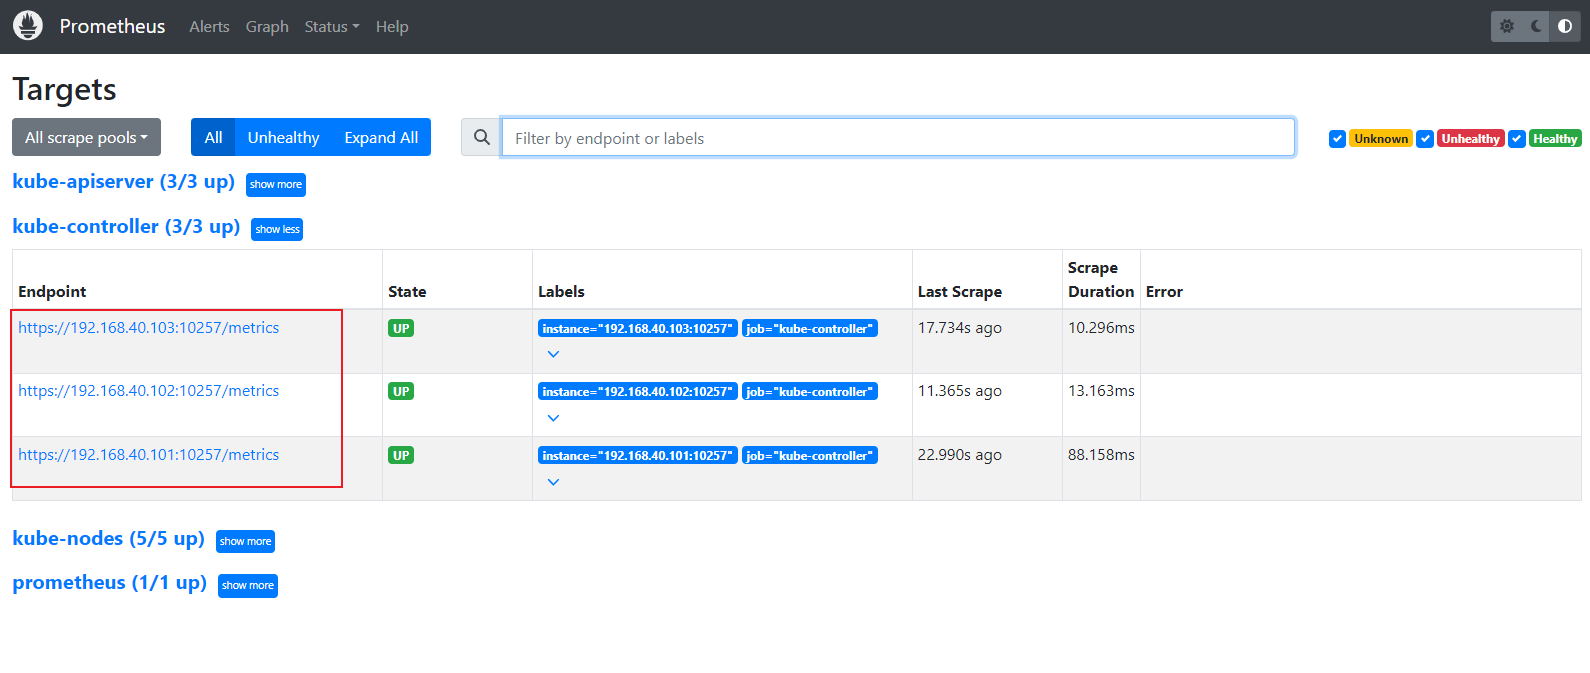The height and width of the screenshot is (673, 1590).
Task: Click the Prometheus flame logo
Action: (x=28, y=26)
